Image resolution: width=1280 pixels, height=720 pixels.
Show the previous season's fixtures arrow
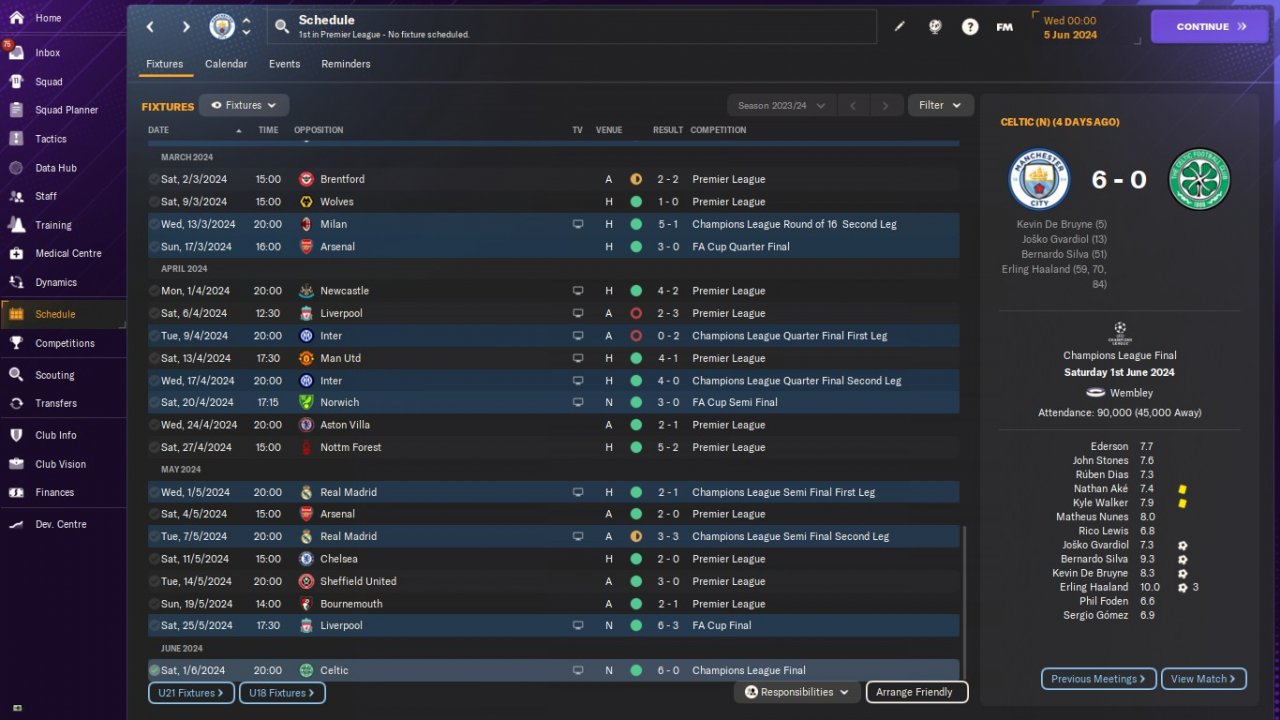853,105
